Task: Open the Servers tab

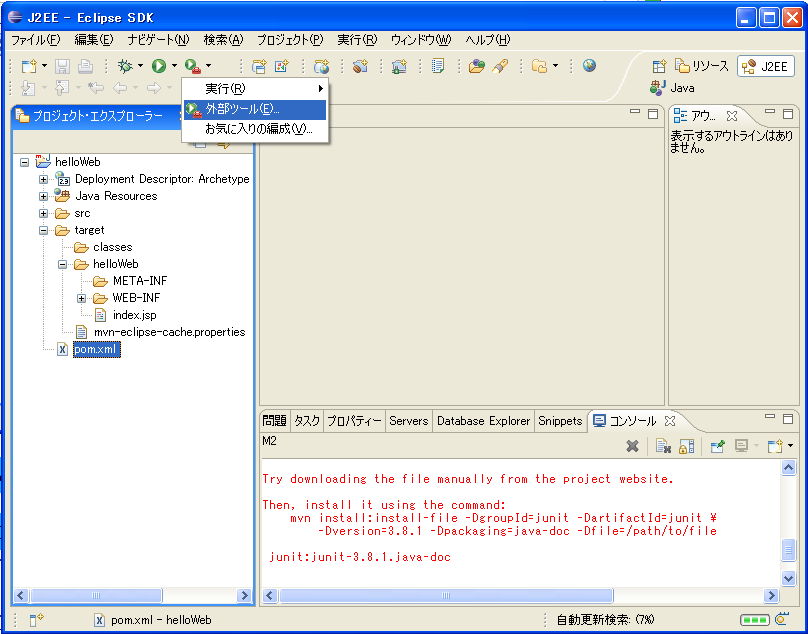Action: tap(408, 421)
